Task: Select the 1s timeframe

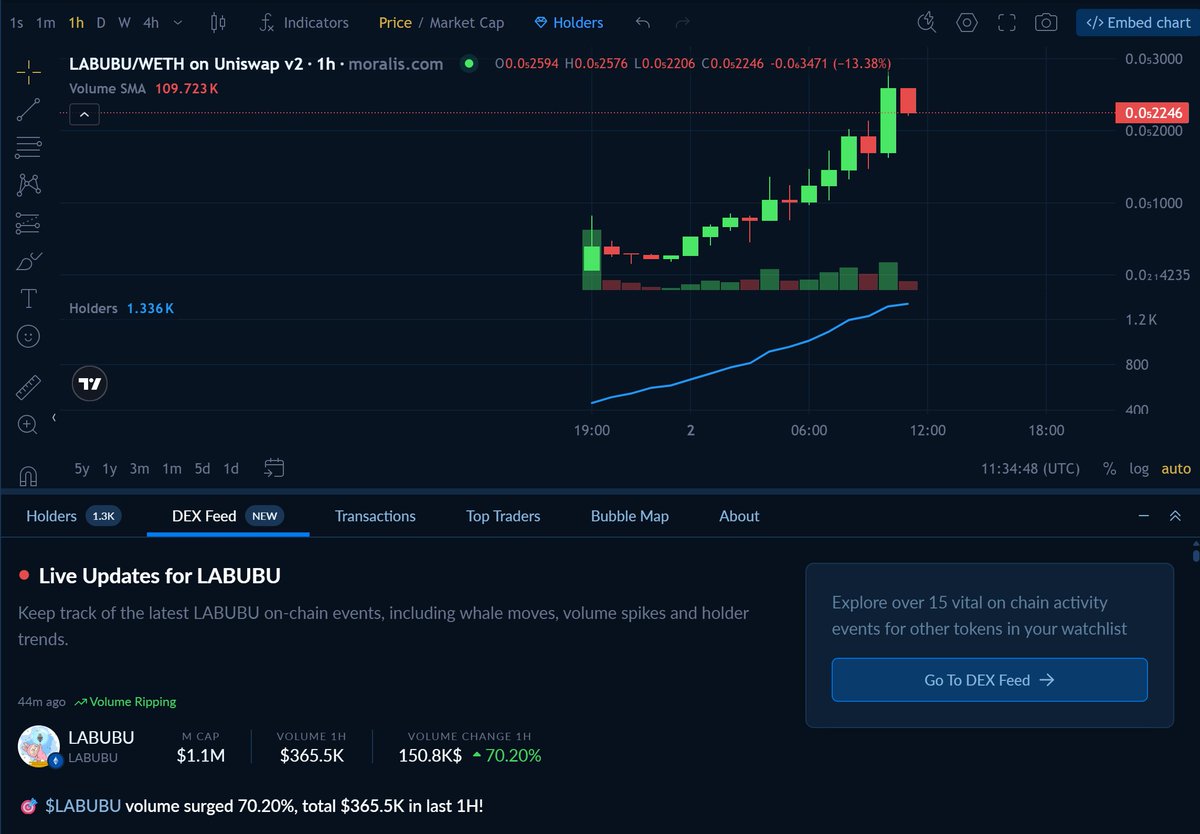Action: 16,22
